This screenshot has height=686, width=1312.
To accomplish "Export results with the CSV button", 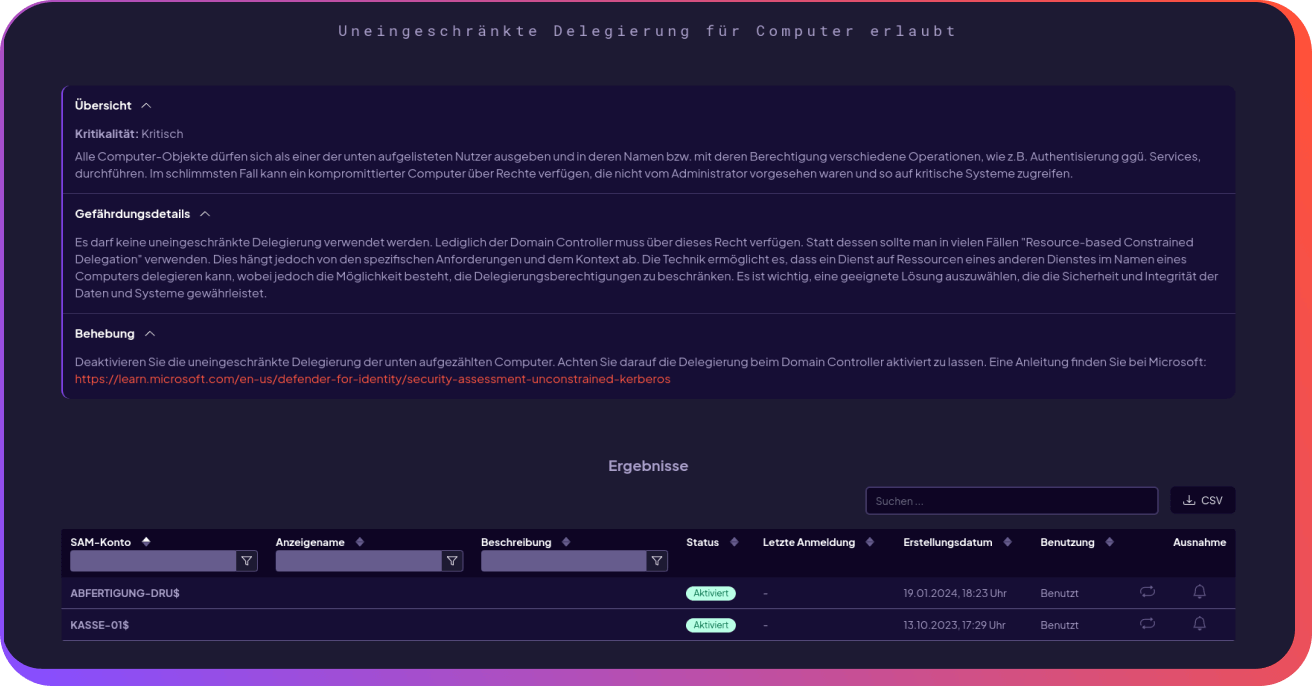I will click(1203, 501).
